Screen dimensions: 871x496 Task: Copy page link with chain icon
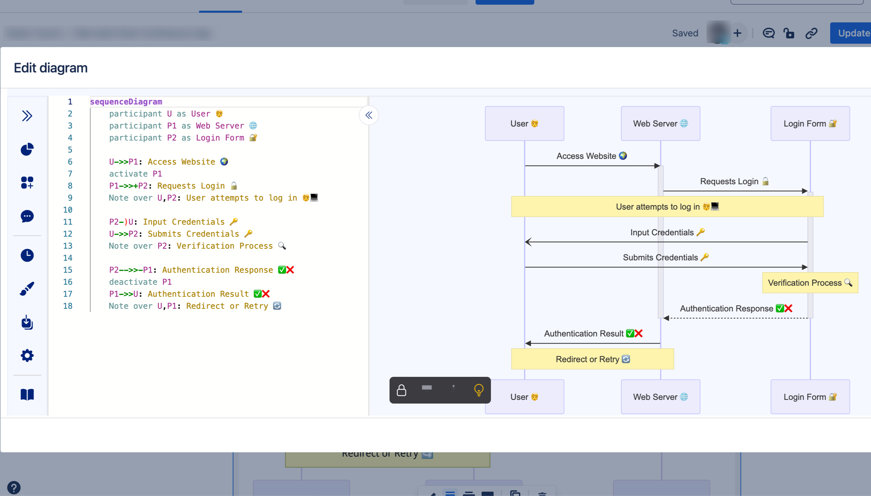coord(811,33)
